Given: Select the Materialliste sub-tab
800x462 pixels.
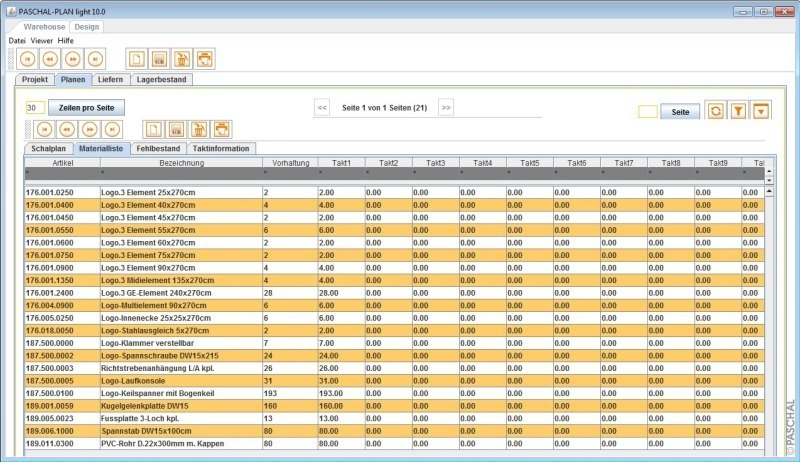Looking at the screenshot, I should pos(101,148).
